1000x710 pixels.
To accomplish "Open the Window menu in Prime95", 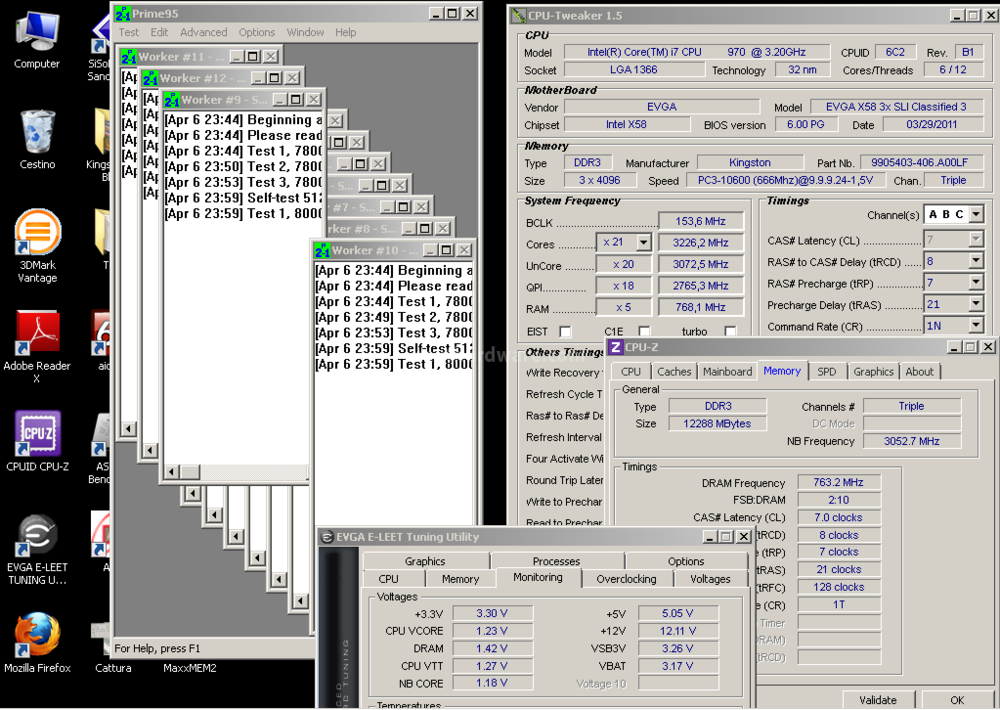I will pyautogui.click(x=305, y=33).
